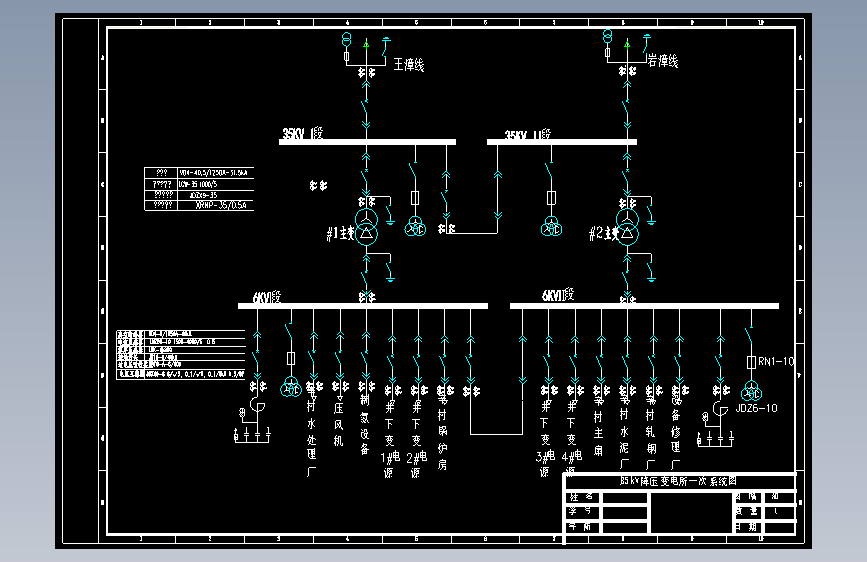Click the JDZ6-10 voltage transformer label
Viewport: 867px width, 562px height.
[x=756, y=408]
